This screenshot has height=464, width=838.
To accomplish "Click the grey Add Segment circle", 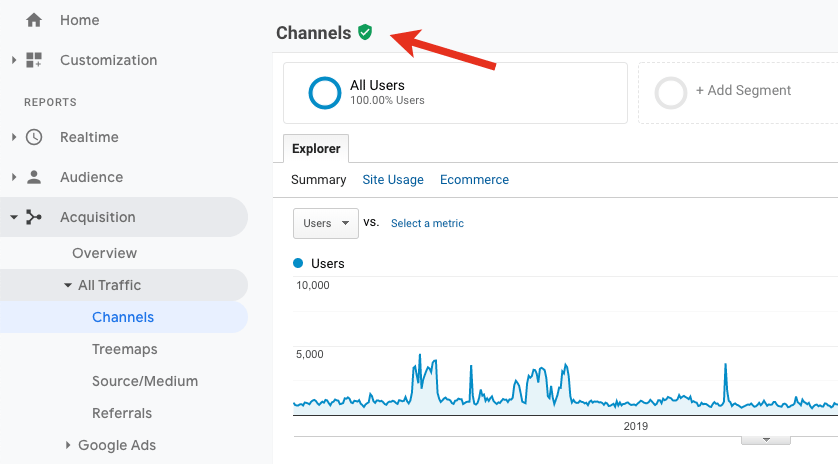I will (x=671, y=93).
